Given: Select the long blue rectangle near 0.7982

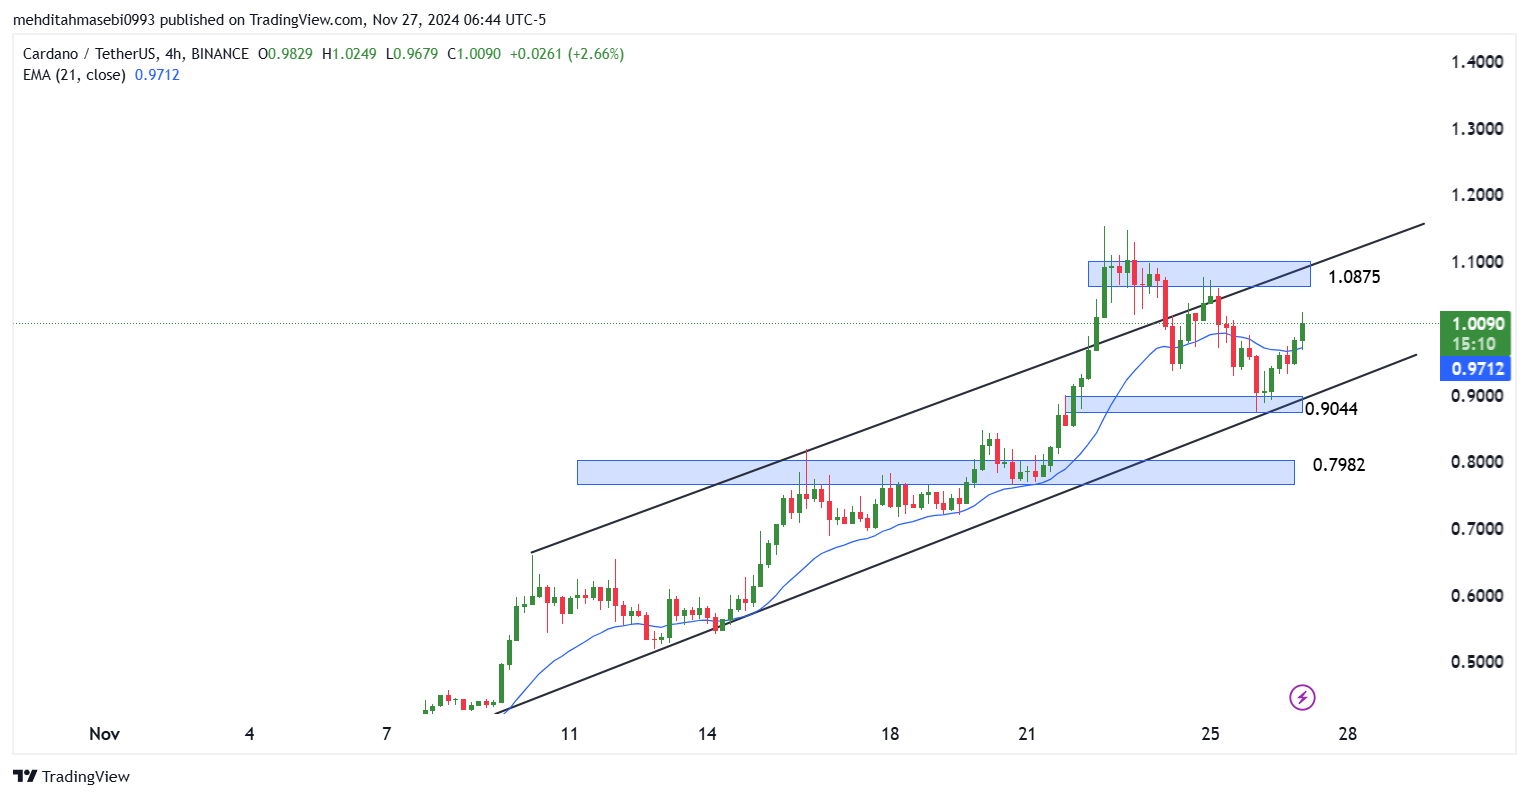Looking at the screenshot, I should (x=935, y=472).
